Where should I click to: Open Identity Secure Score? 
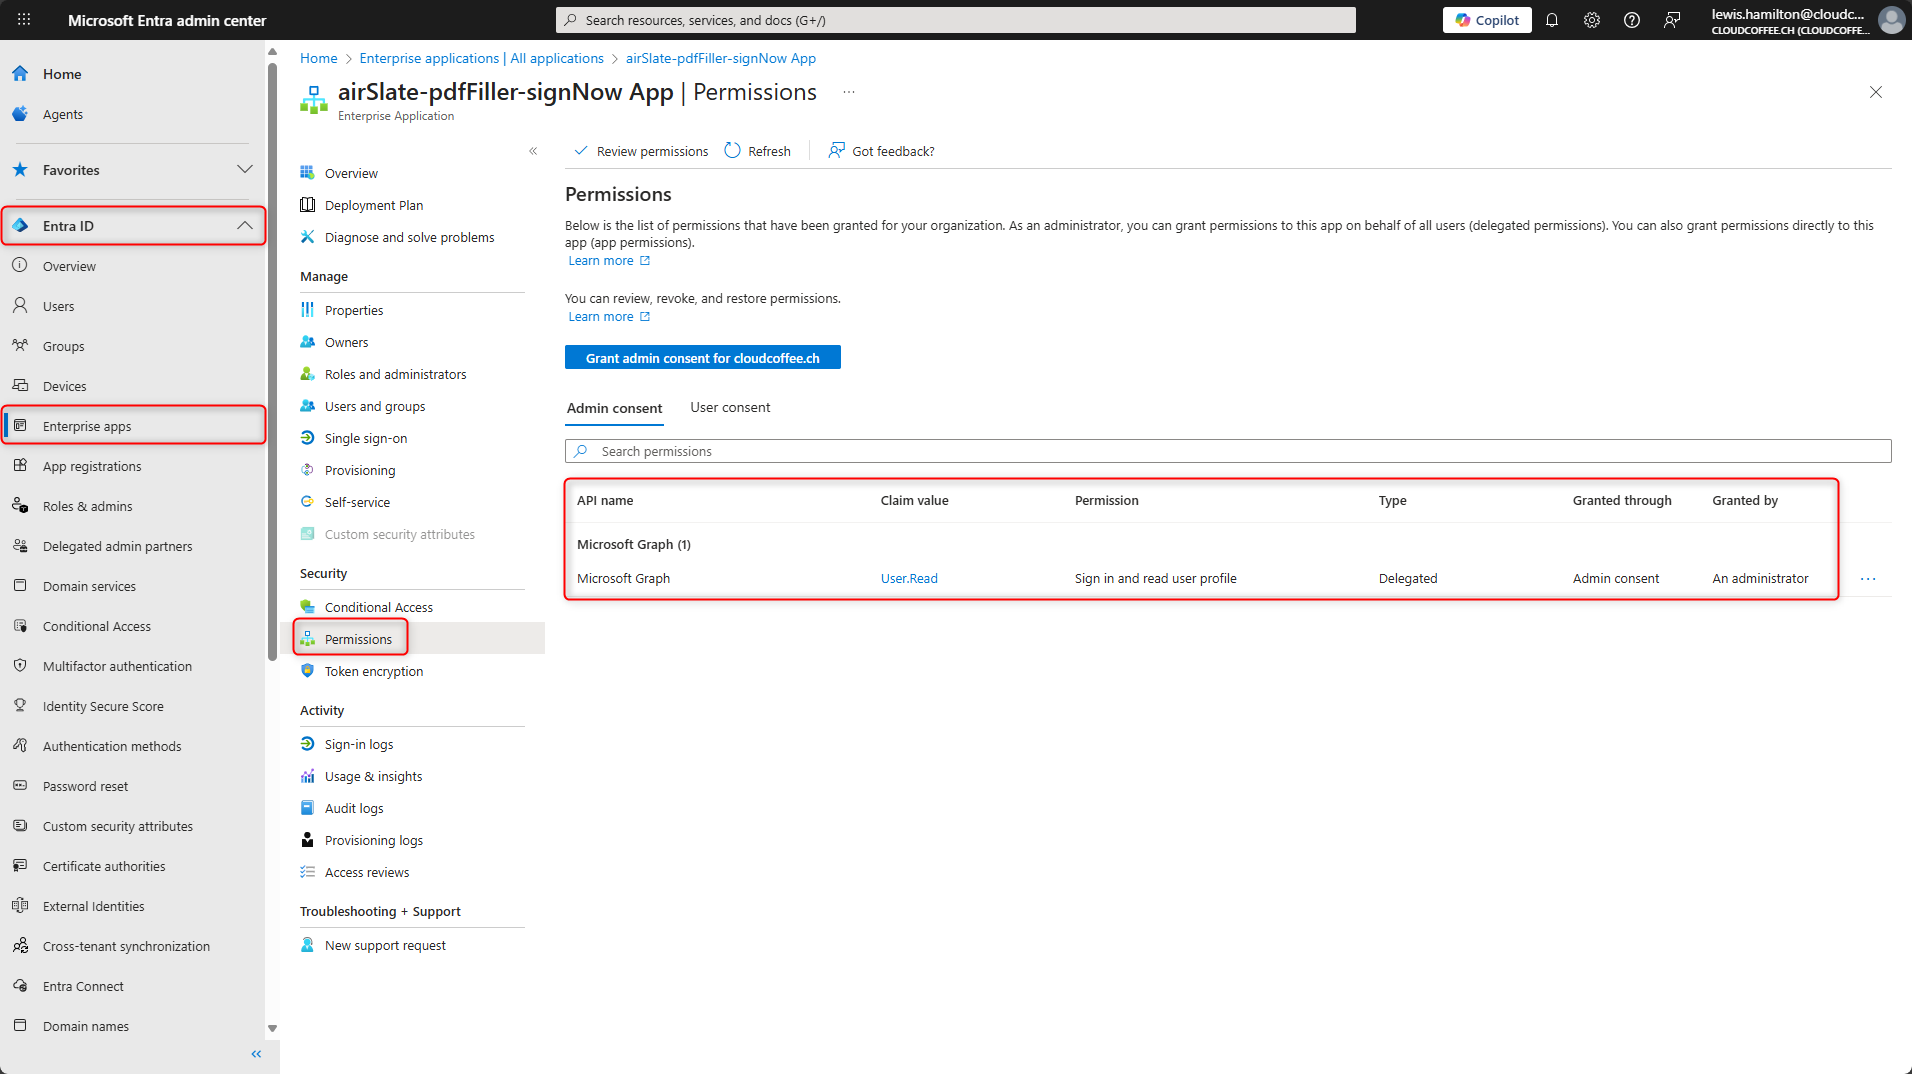(103, 706)
